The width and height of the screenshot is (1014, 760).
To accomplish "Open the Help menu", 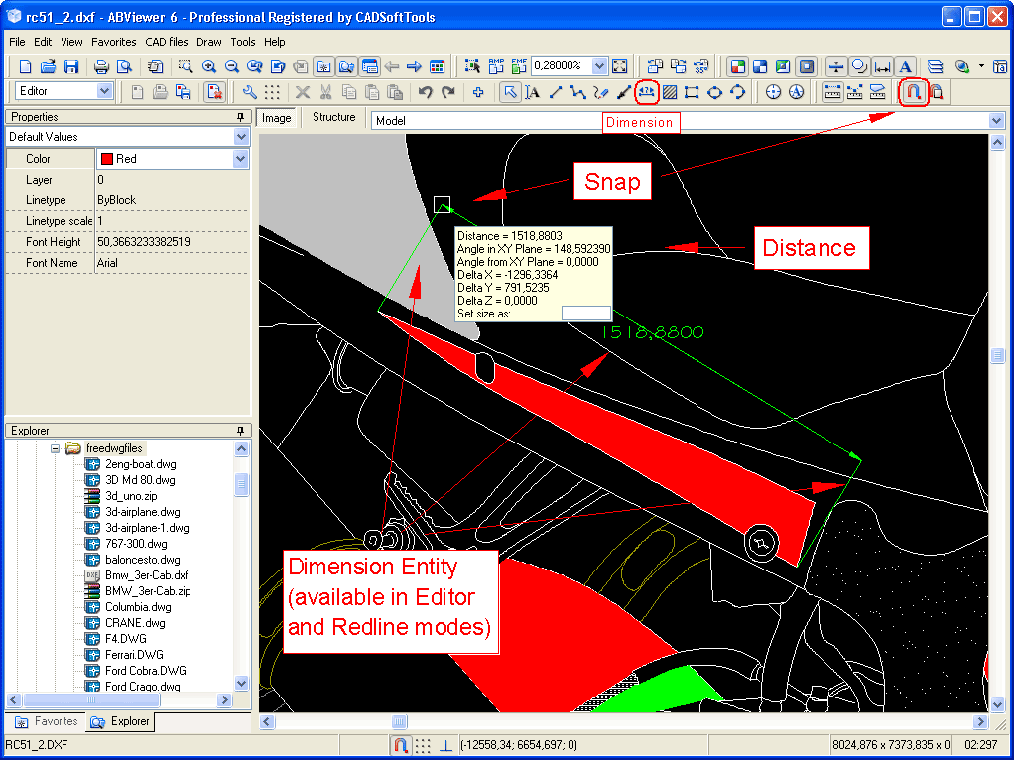I will (275, 42).
